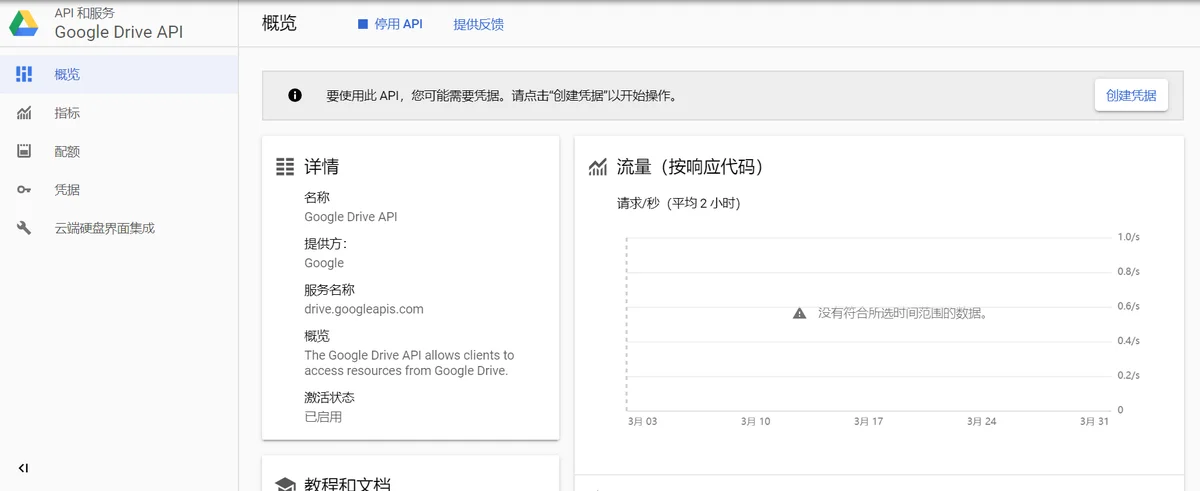
Task: Click the 没有符合所选时间范围的数据 message
Action: (x=903, y=313)
